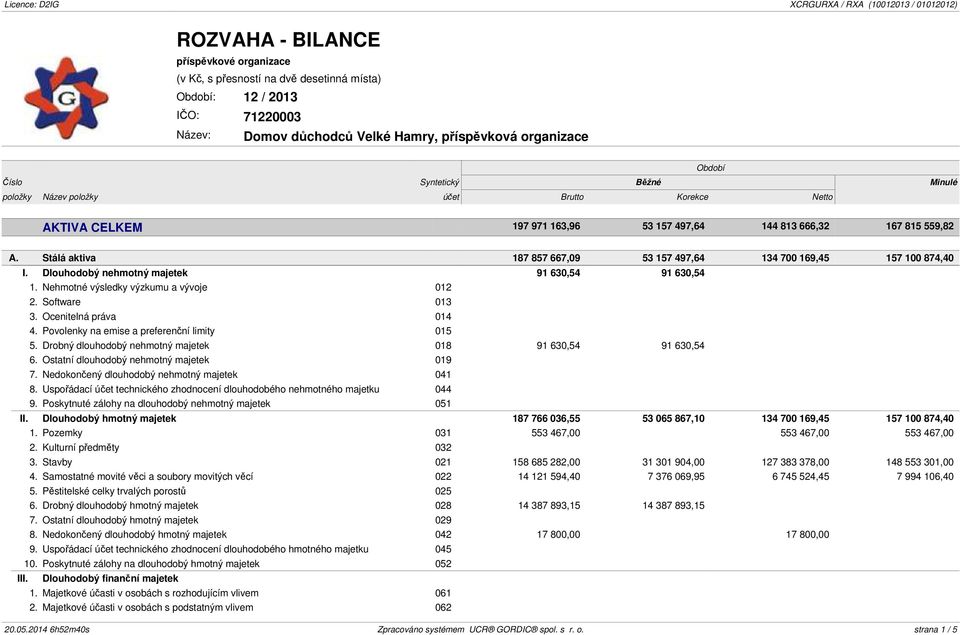
Task: Click Samostatné movité věci row label
Action: (148, 476)
